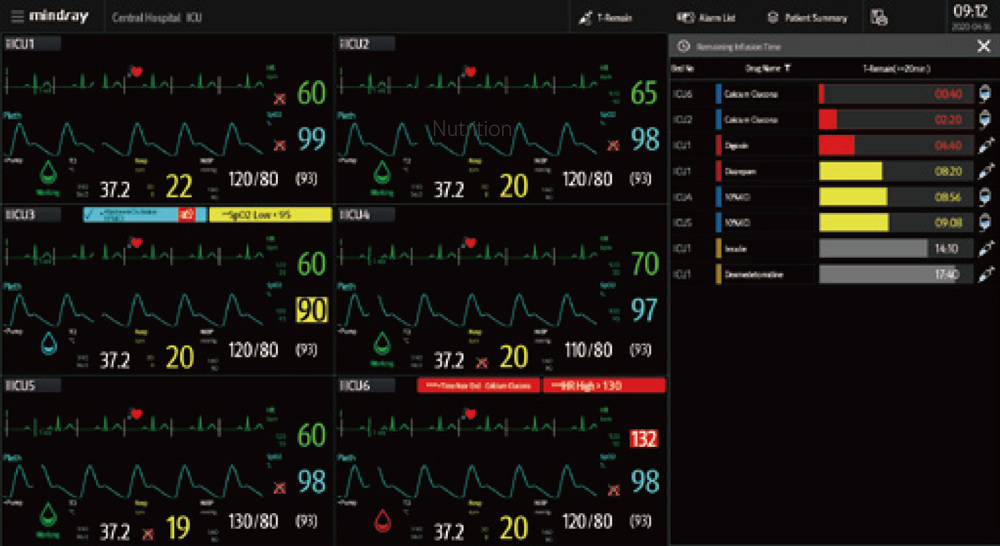Open the ICU5 bed label
This screenshot has width=1000, height=546.
32,386
